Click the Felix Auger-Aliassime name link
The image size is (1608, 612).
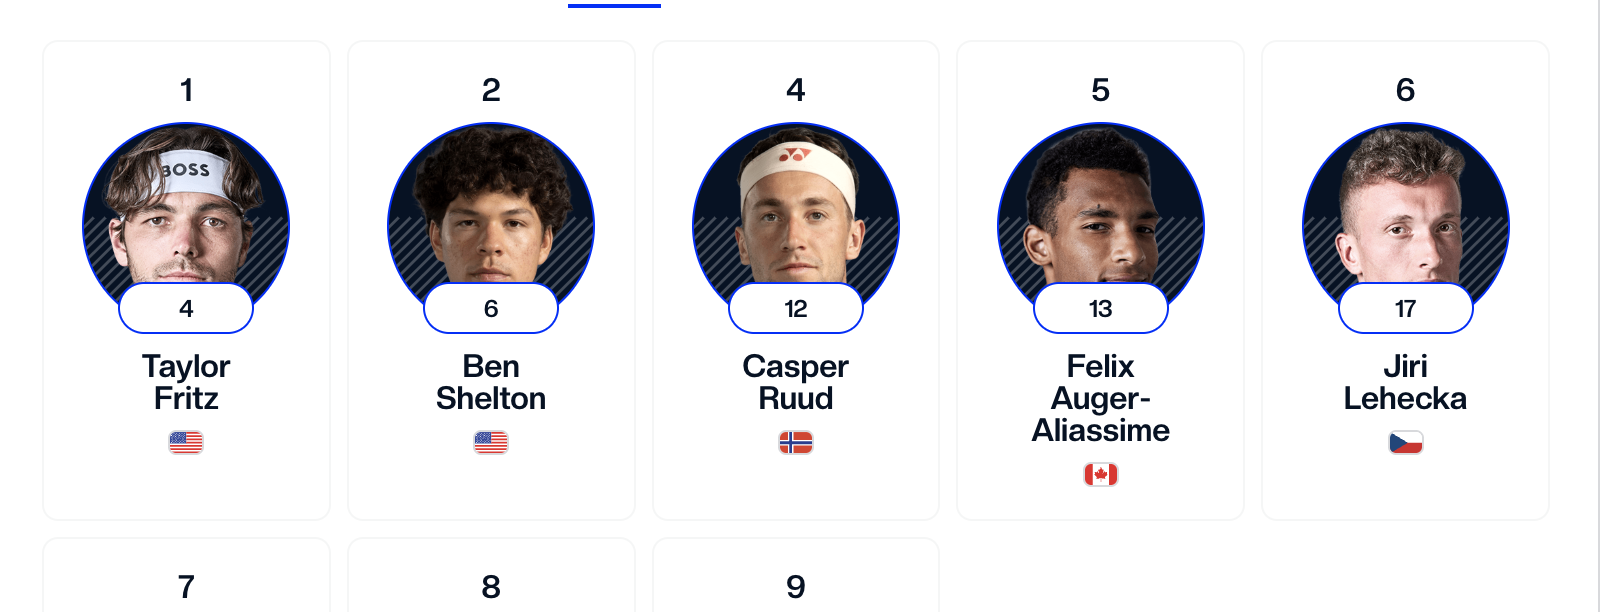coord(1100,398)
